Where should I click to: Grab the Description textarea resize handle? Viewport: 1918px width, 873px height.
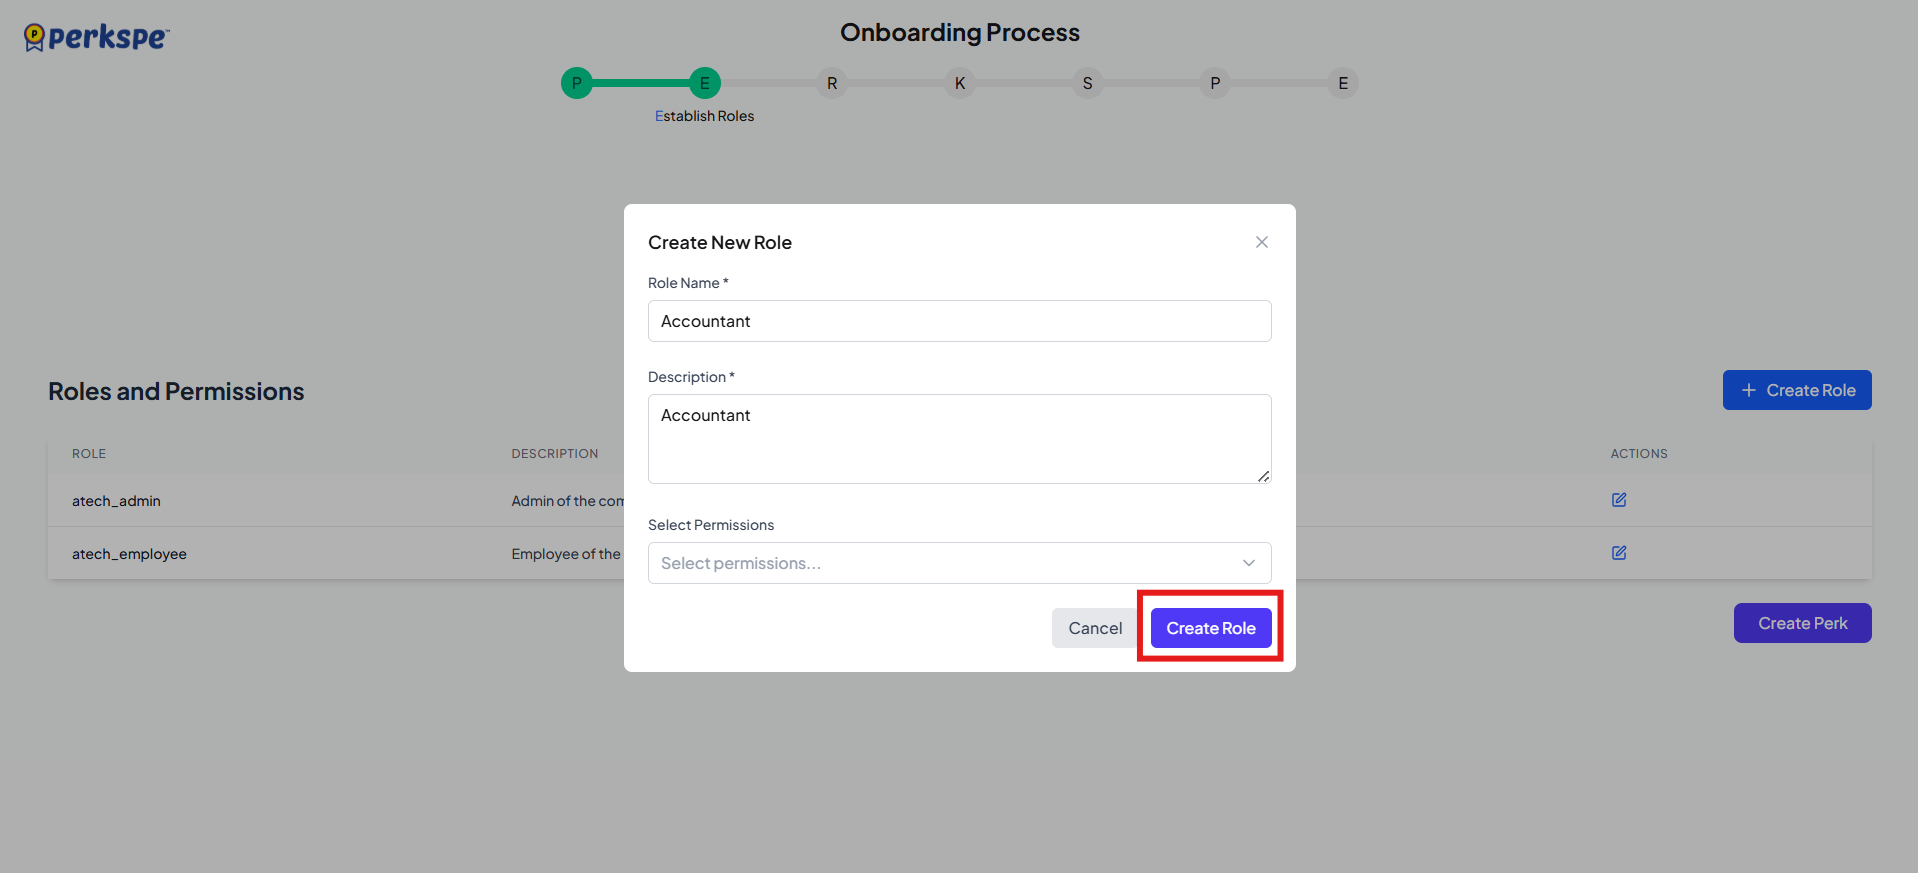coord(1264,477)
